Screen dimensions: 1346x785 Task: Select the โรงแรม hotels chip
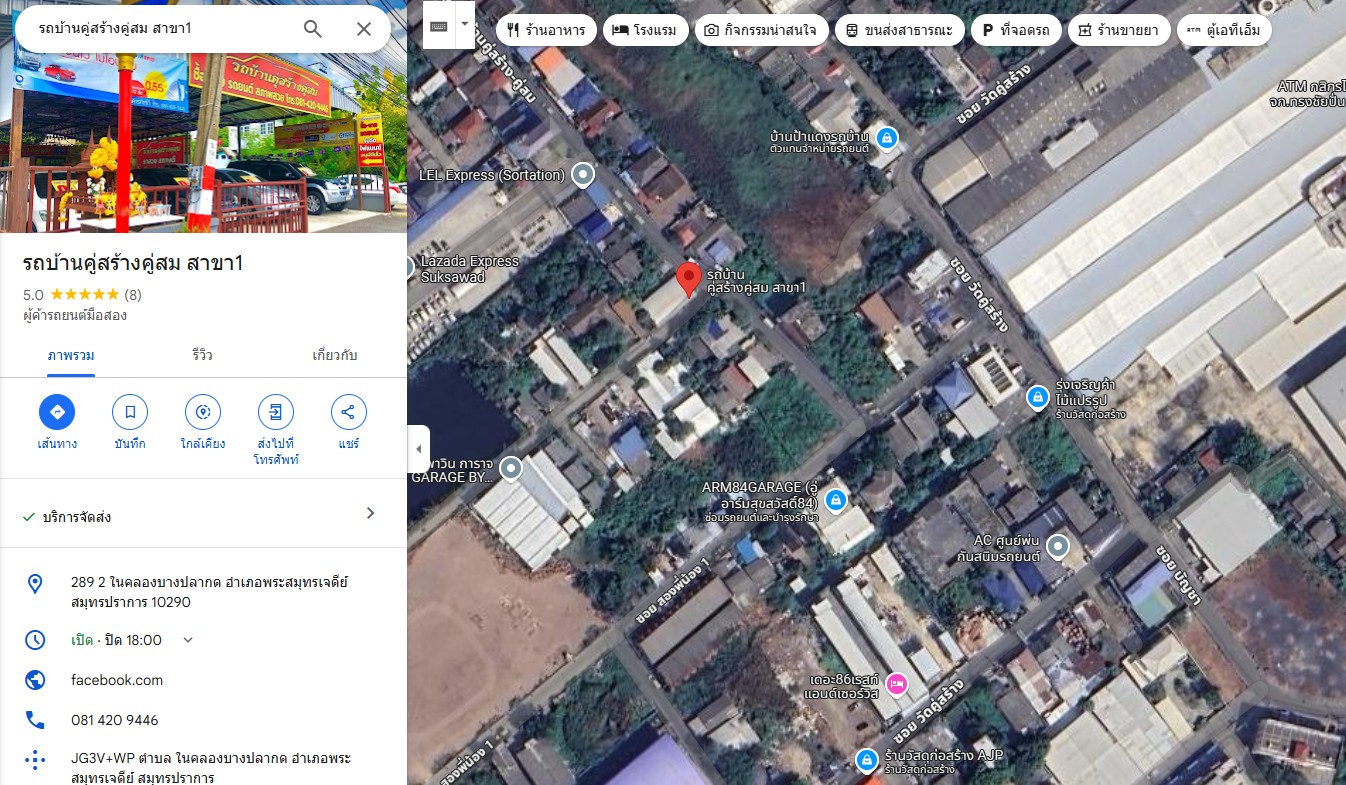tap(645, 30)
